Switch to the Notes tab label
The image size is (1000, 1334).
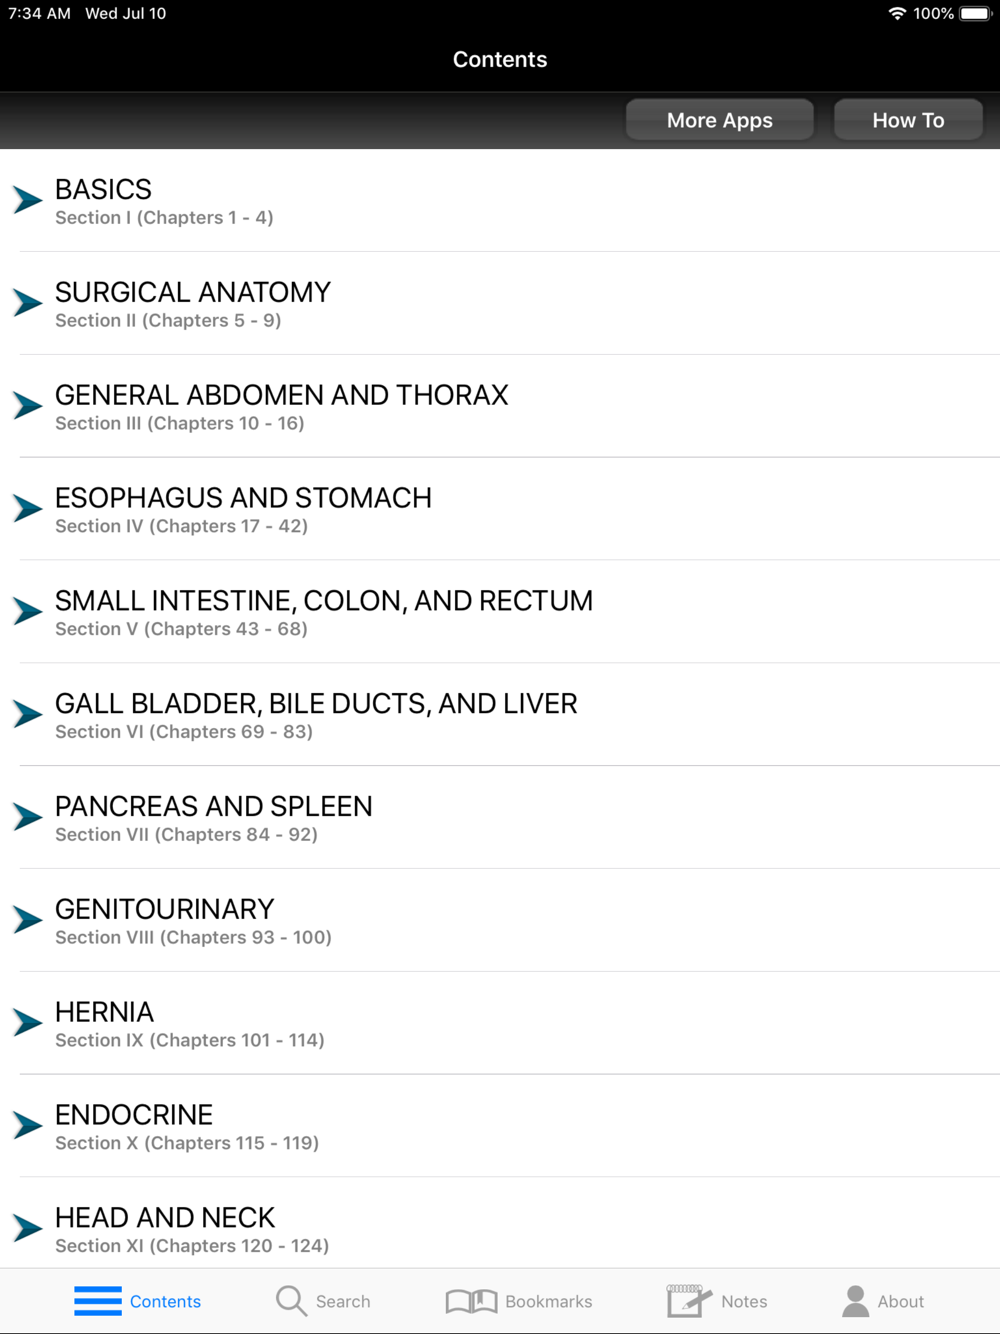pyautogui.click(x=744, y=1301)
